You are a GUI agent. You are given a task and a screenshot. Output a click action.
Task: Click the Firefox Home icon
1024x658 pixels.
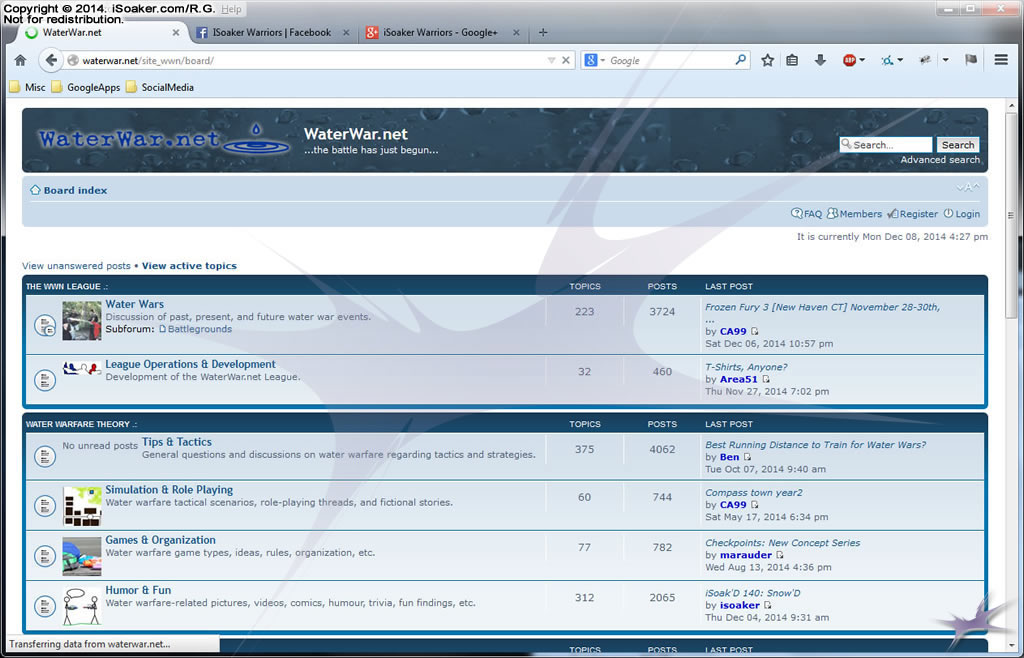click(x=20, y=60)
